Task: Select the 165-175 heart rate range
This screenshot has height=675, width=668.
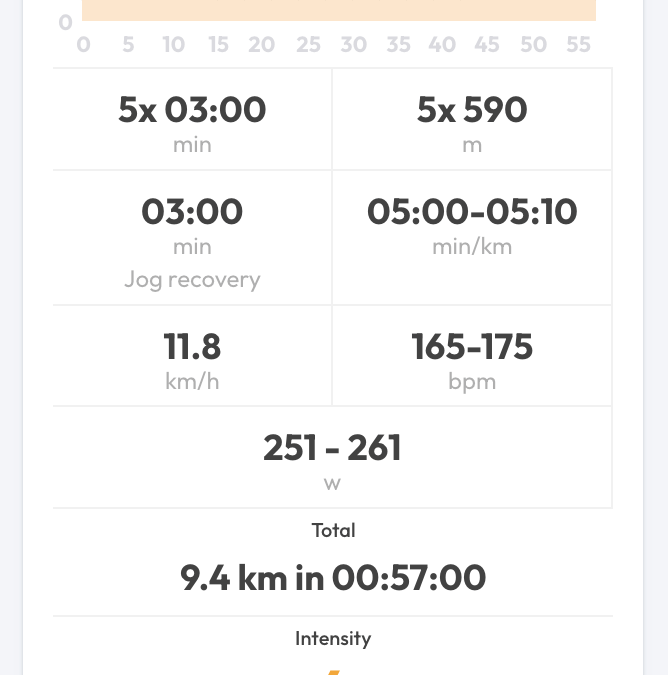Action: coord(472,346)
